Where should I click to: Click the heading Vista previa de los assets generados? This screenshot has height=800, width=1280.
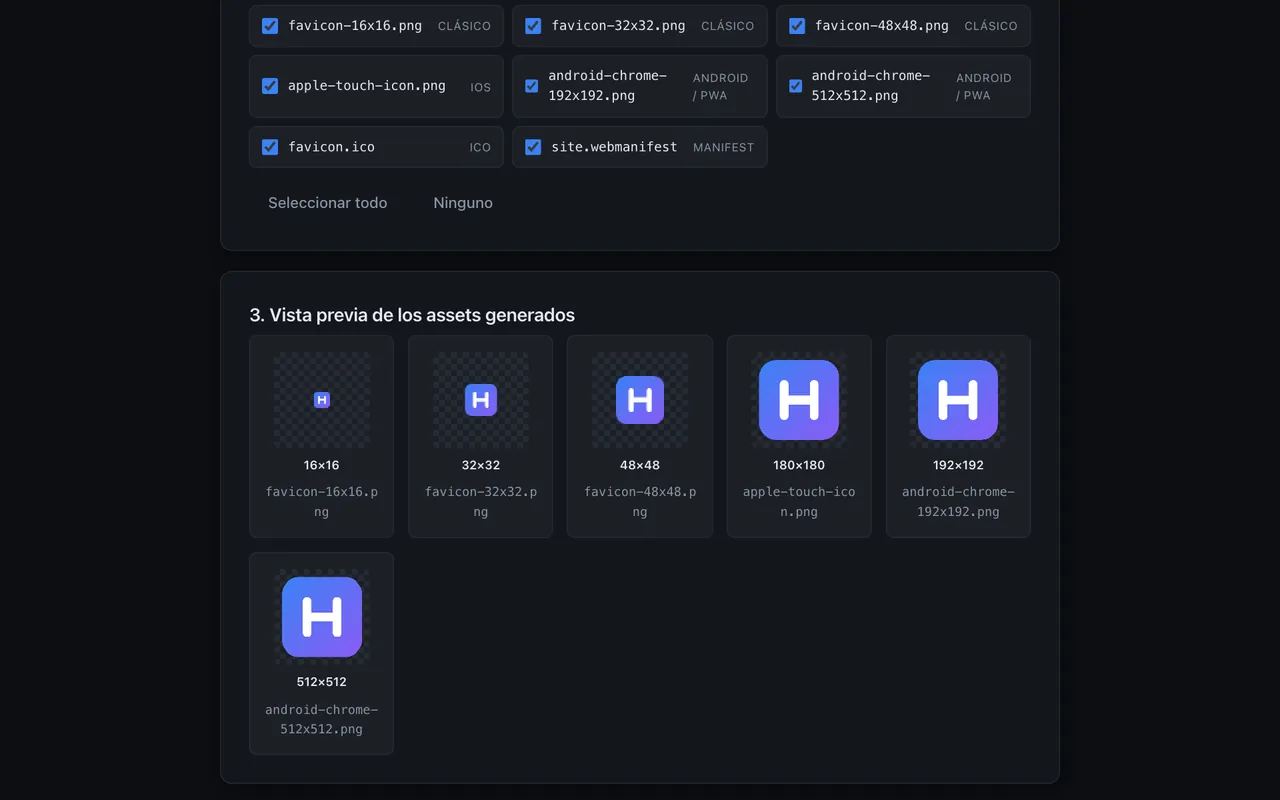pos(412,315)
